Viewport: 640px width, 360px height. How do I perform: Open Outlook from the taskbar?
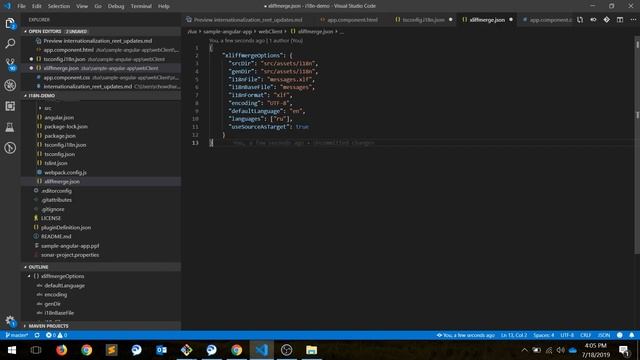(161, 350)
